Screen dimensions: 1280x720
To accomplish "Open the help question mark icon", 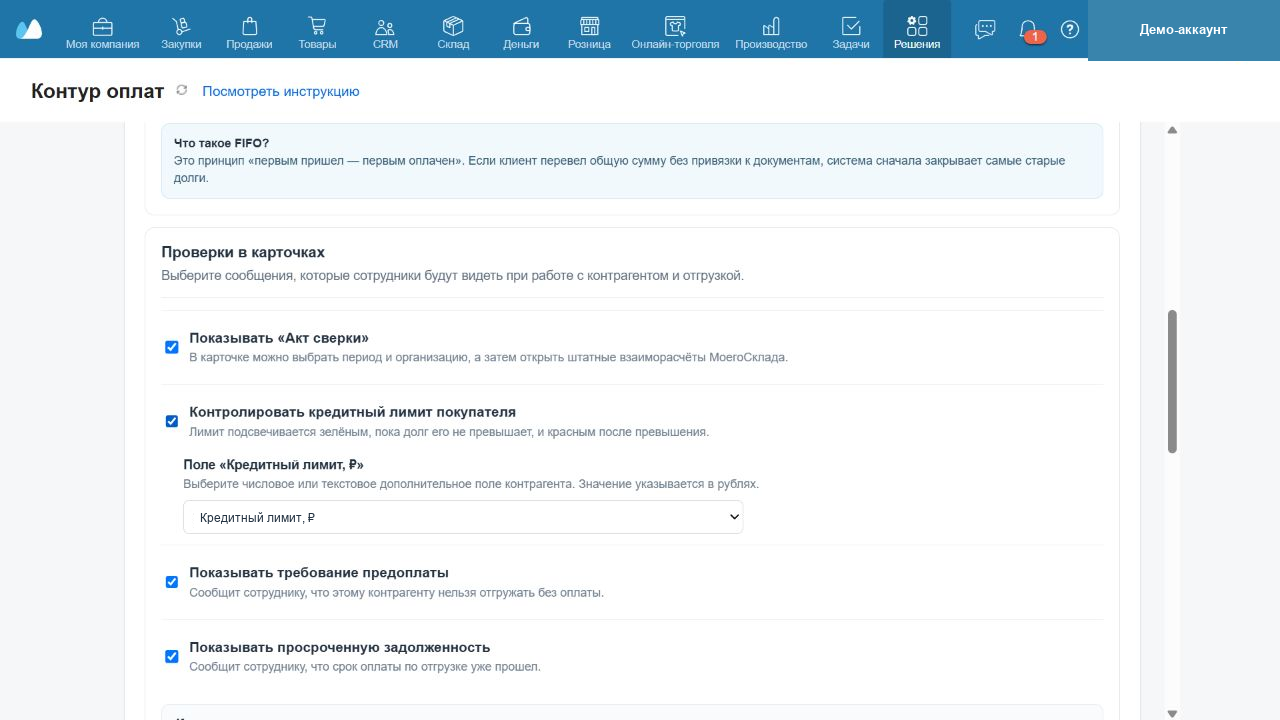I will click(x=1070, y=29).
